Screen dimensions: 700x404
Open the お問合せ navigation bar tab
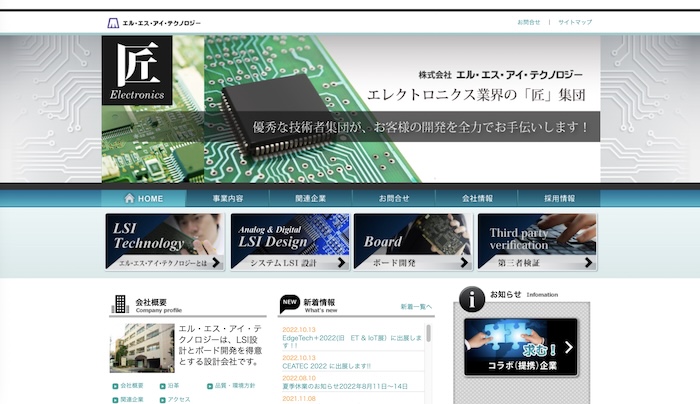click(394, 198)
